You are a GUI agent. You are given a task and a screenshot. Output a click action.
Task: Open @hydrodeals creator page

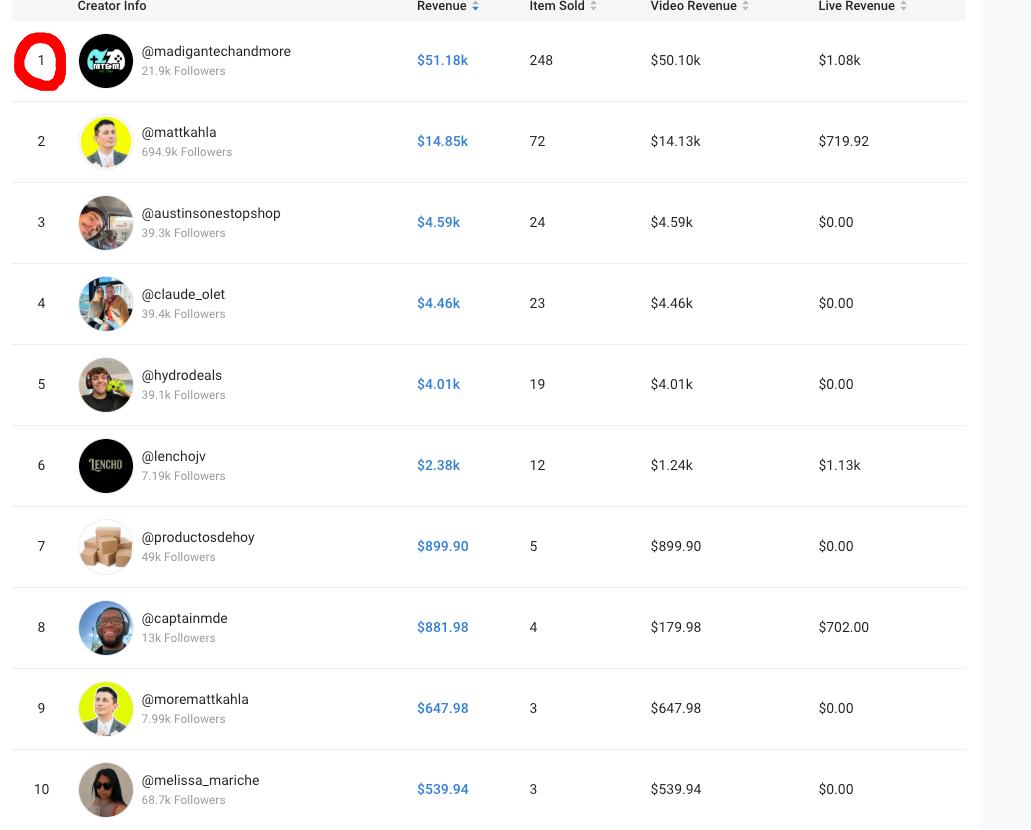pyautogui.click(x=182, y=375)
